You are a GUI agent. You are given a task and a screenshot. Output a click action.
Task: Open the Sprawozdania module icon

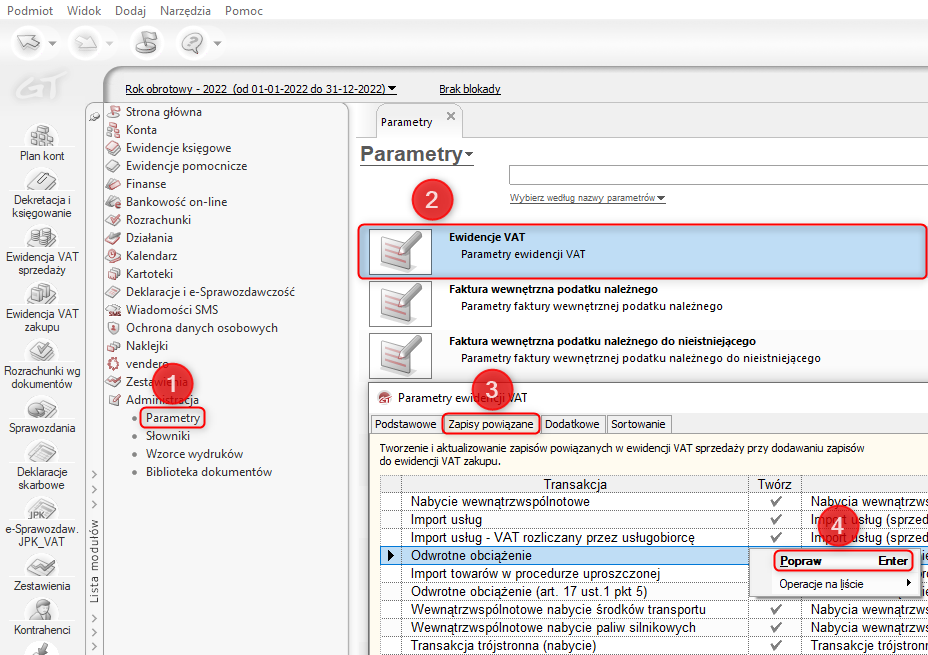point(41,409)
